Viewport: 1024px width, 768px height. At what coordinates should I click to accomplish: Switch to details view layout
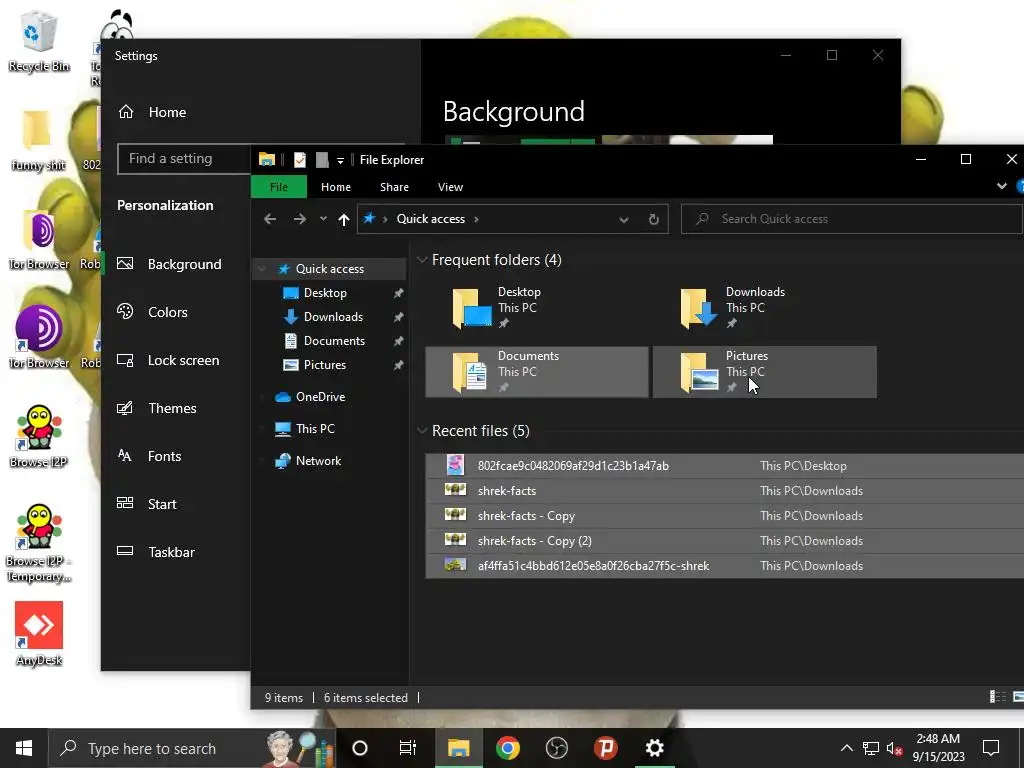[x=998, y=697]
